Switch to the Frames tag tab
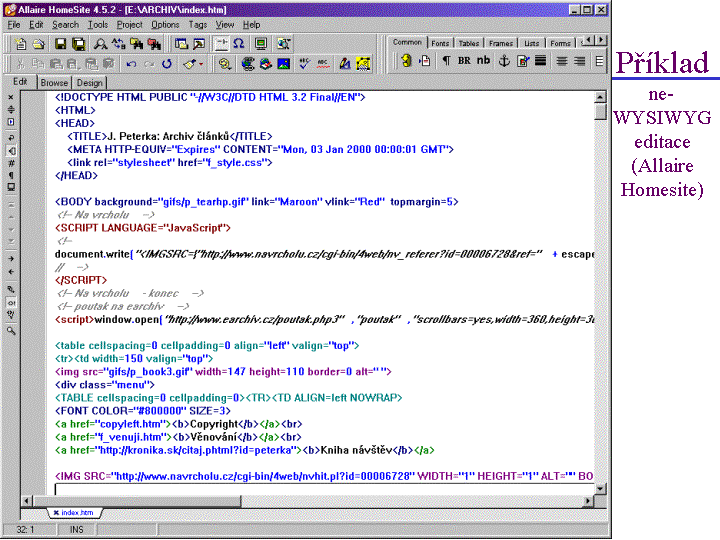The height and width of the screenshot is (540, 720). pos(501,43)
